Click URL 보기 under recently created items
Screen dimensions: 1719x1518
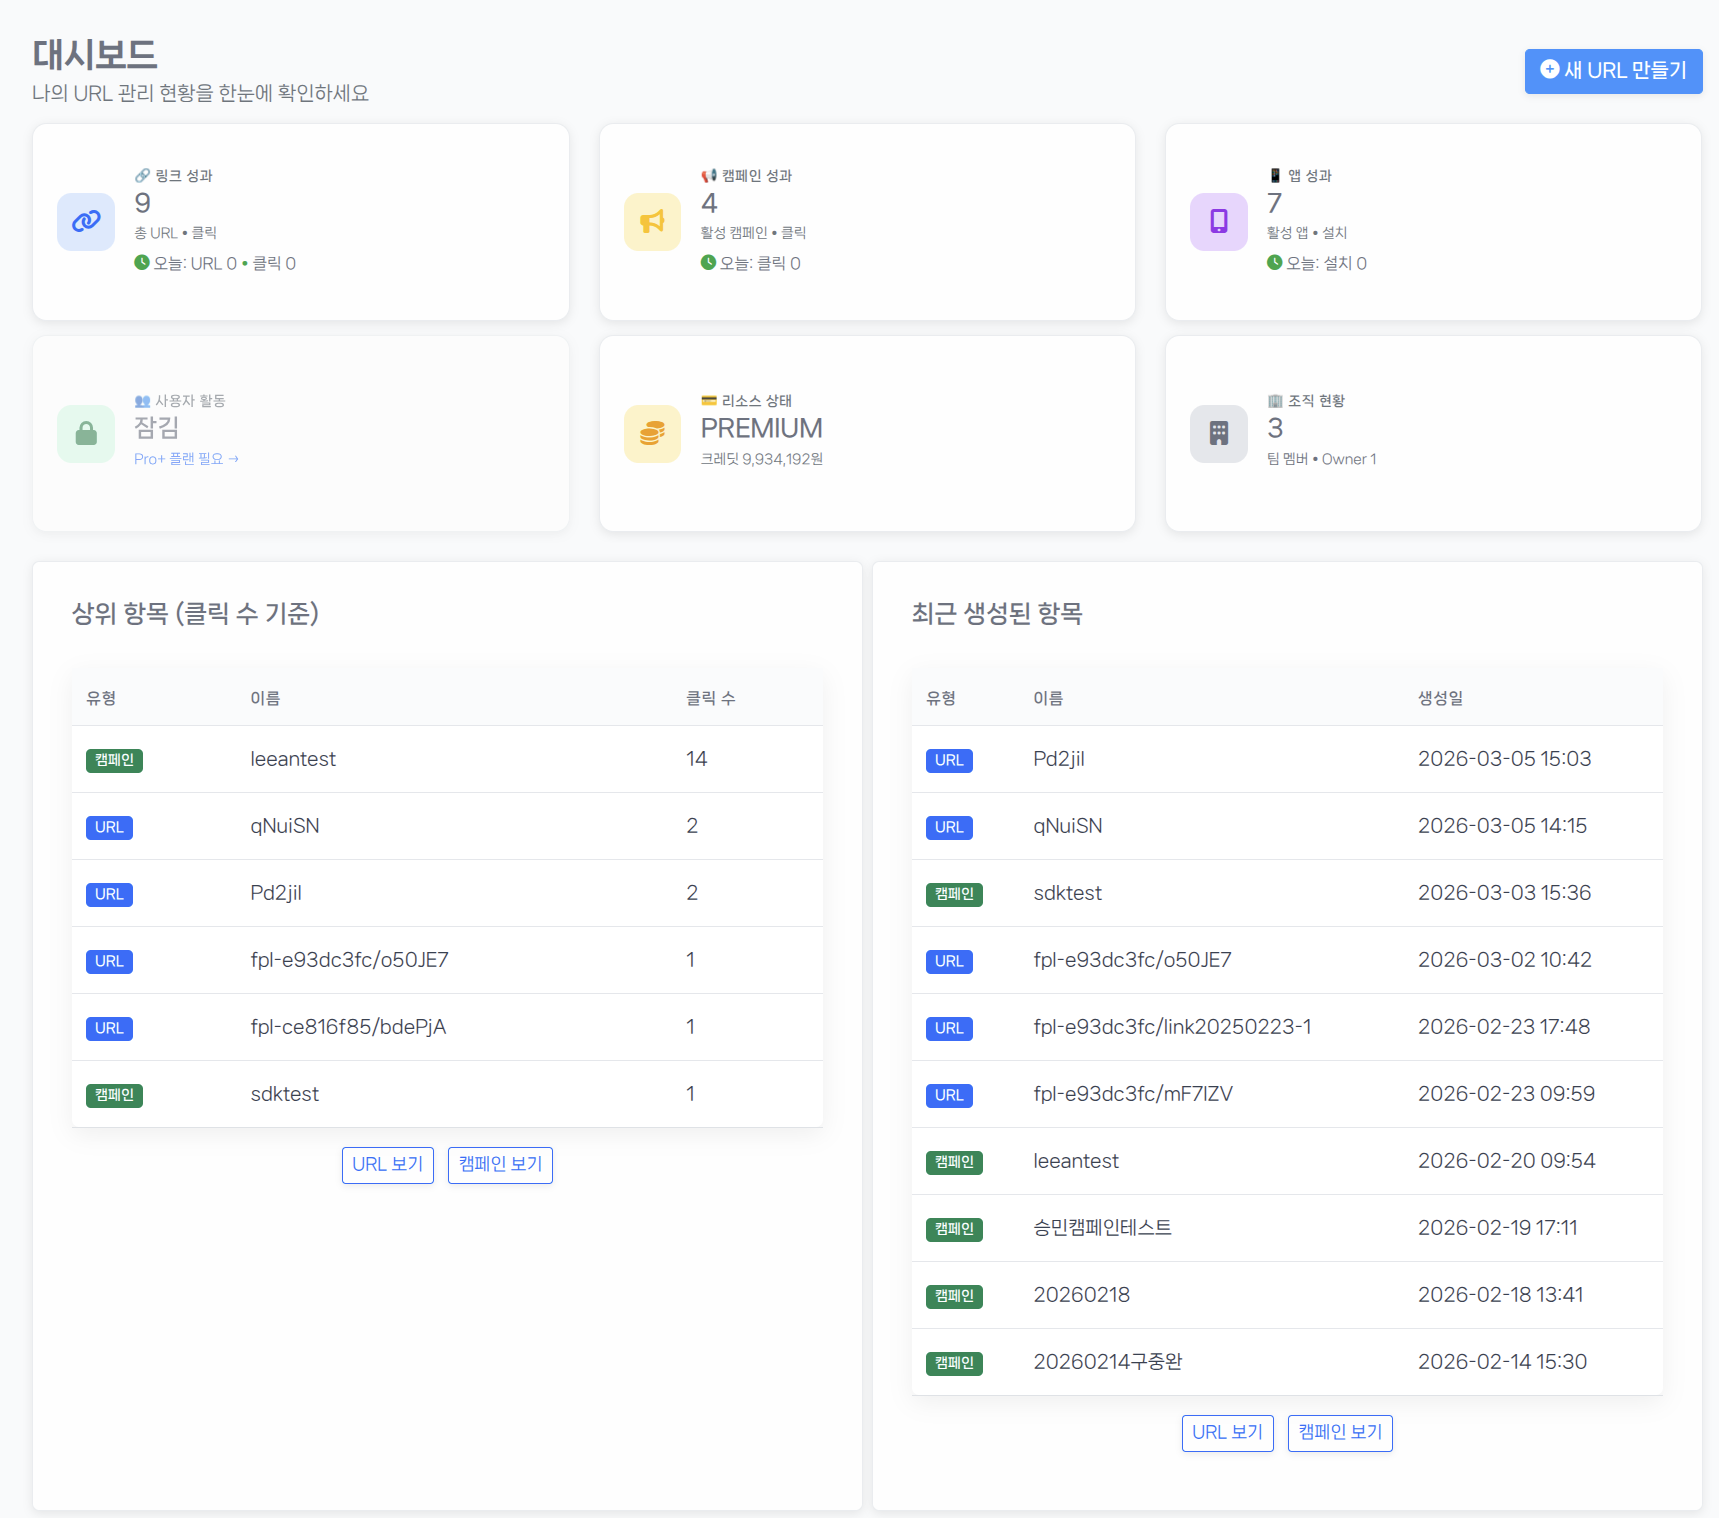1227,1433
